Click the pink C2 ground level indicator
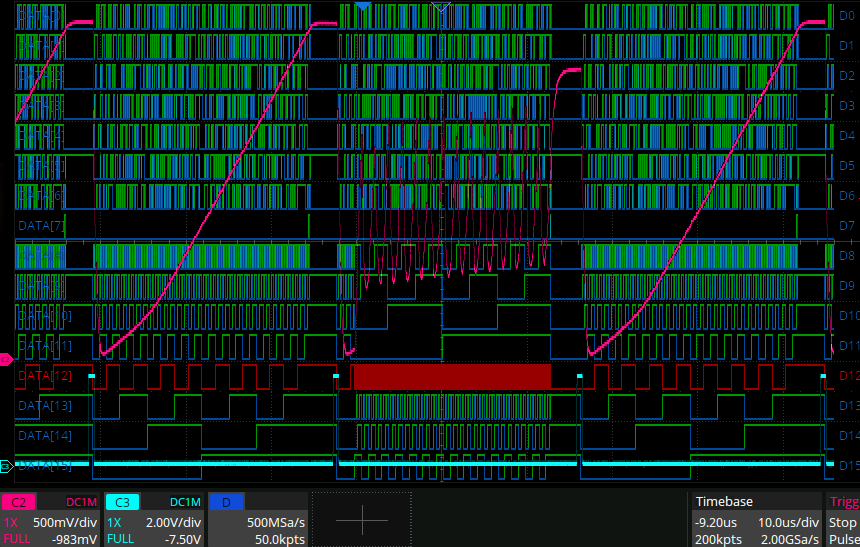Screen dimensions: 860x547 tap(5, 358)
